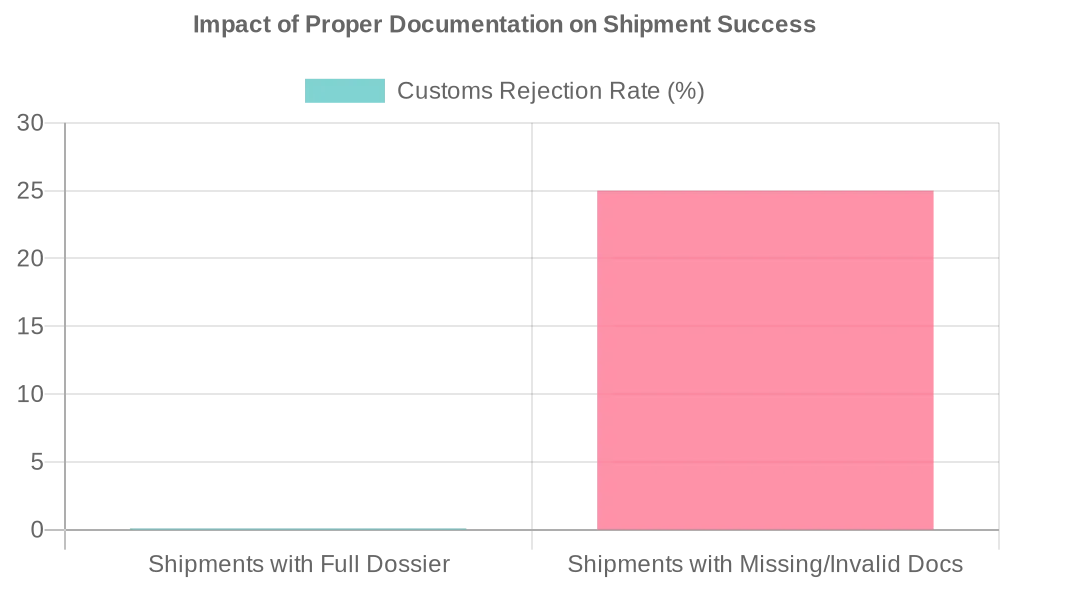Viewport: 1085px width, 602px height.
Task: Click the Shipments with Full Dossier label
Action: (x=299, y=564)
